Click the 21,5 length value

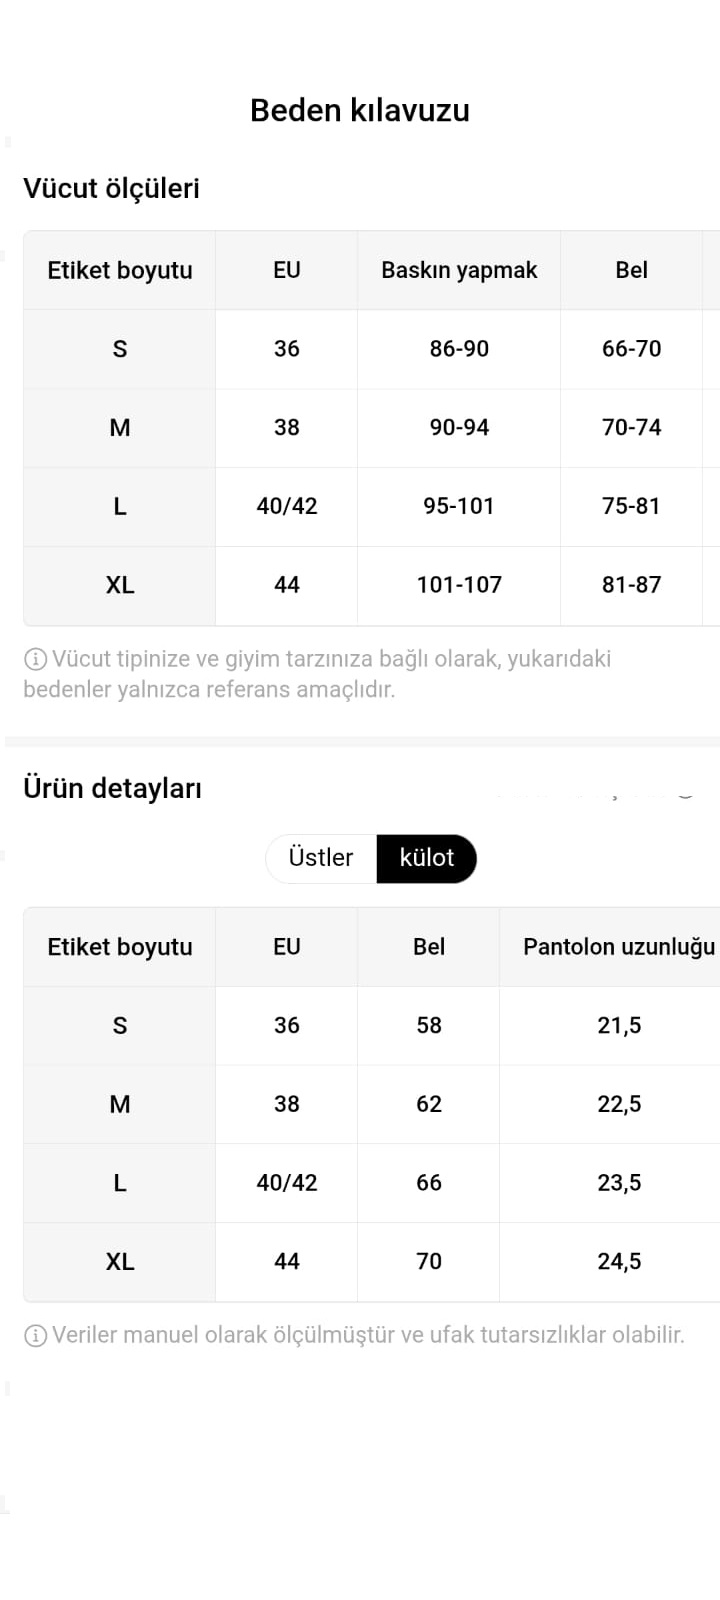click(619, 1025)
